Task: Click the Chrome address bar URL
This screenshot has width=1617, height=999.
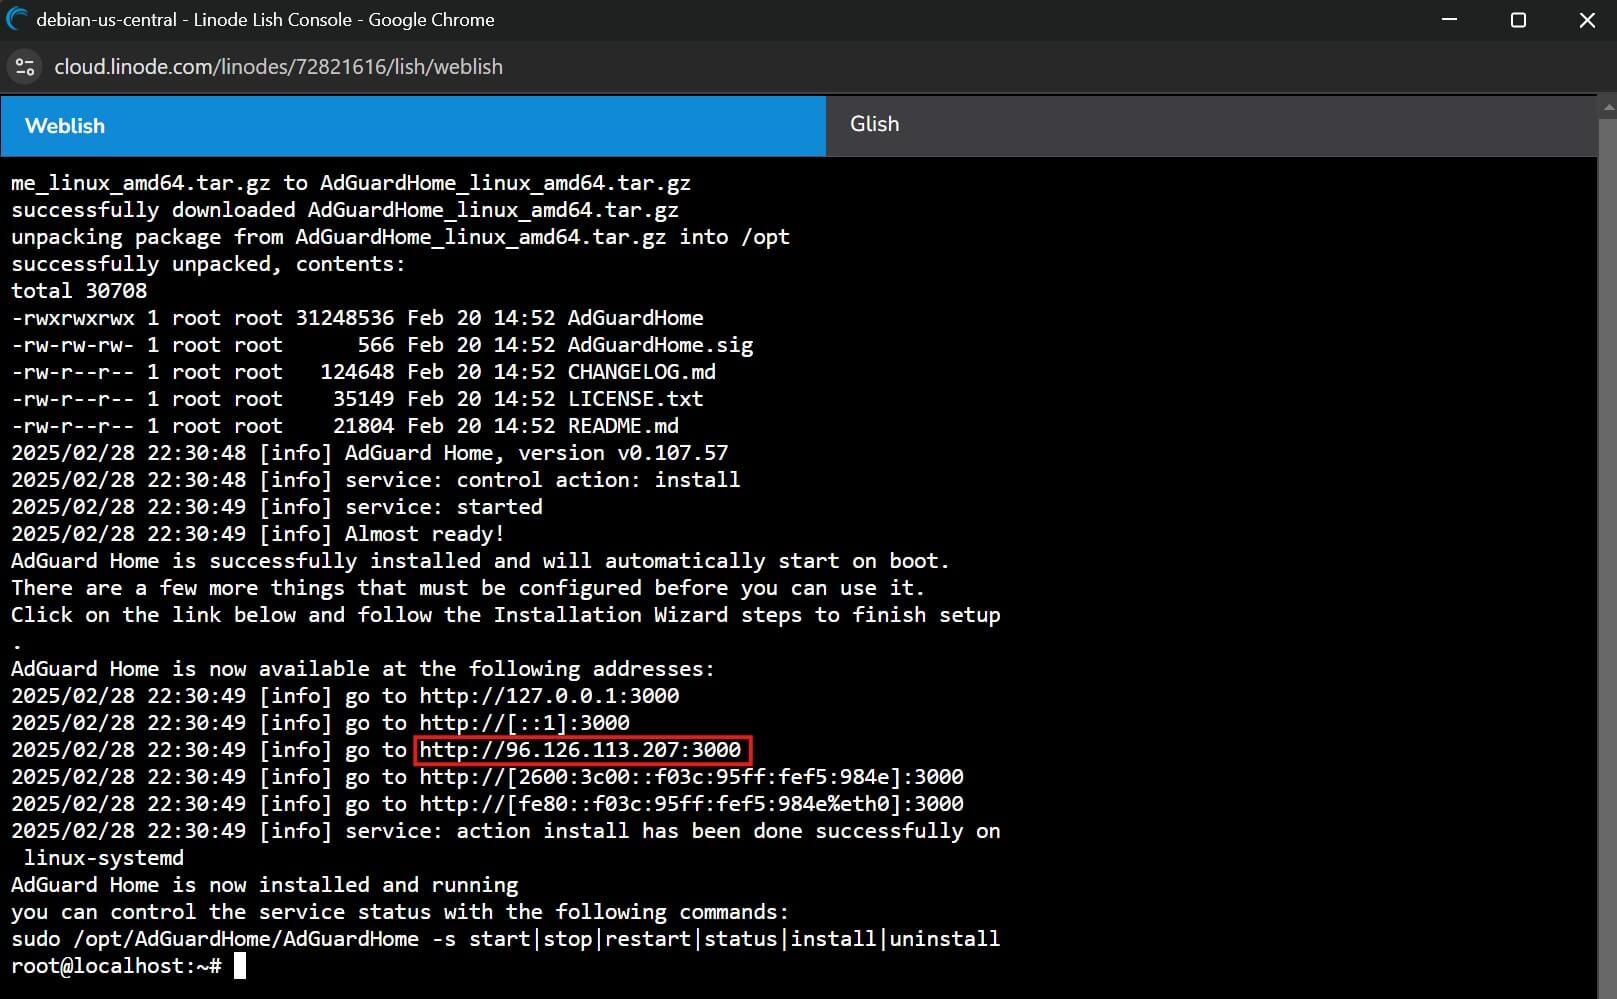Action: click(x=280, y=67)
